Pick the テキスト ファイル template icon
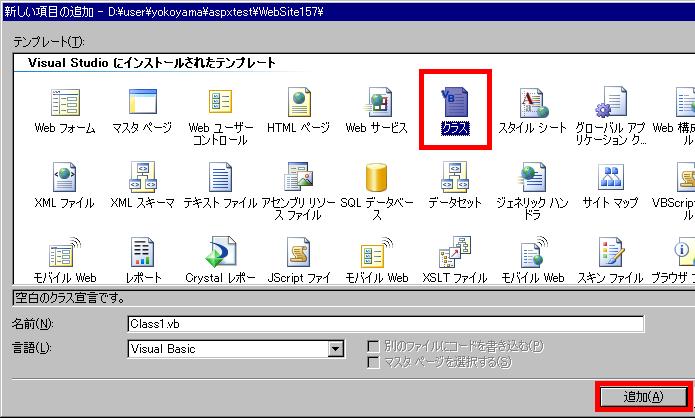Screen dimensions: 695x418 click(220, 177)
